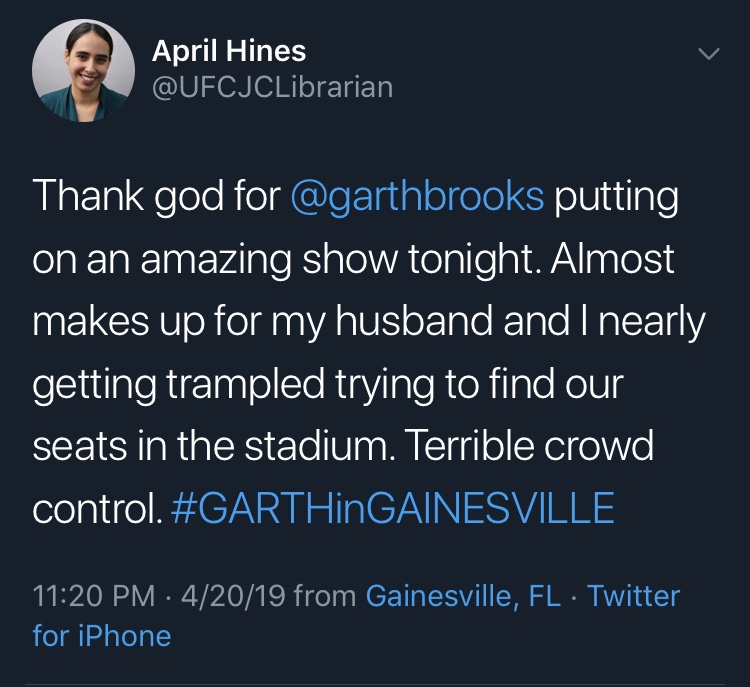
Task: Follow the #GARTHinGAINESVILLE hashtag
Action: (x=393, y=508)
